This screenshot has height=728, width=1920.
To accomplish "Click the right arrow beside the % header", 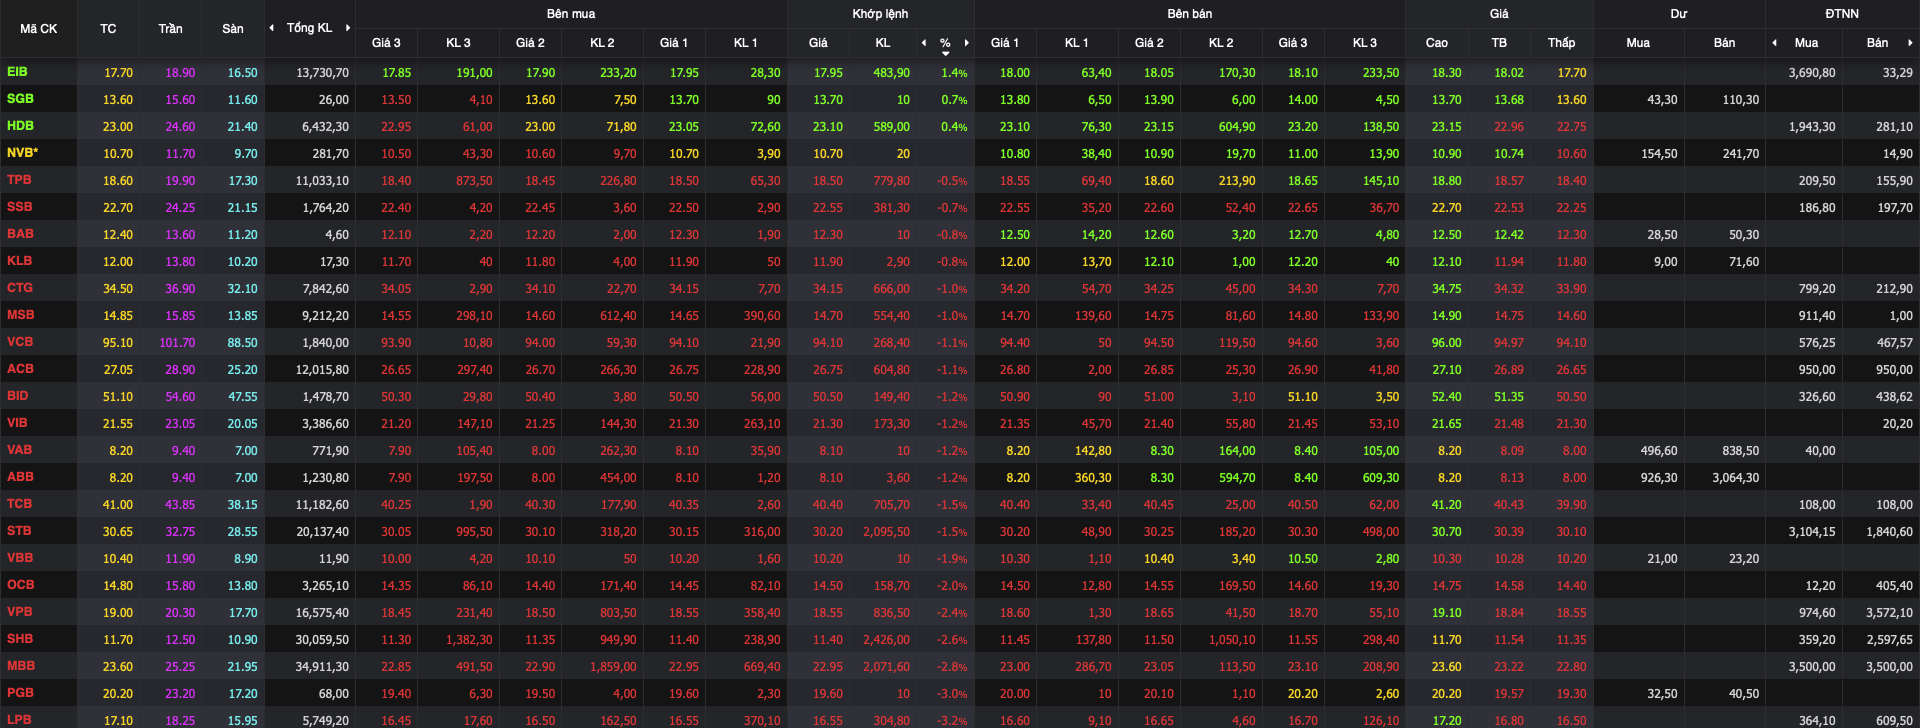I will pos(966,43).
